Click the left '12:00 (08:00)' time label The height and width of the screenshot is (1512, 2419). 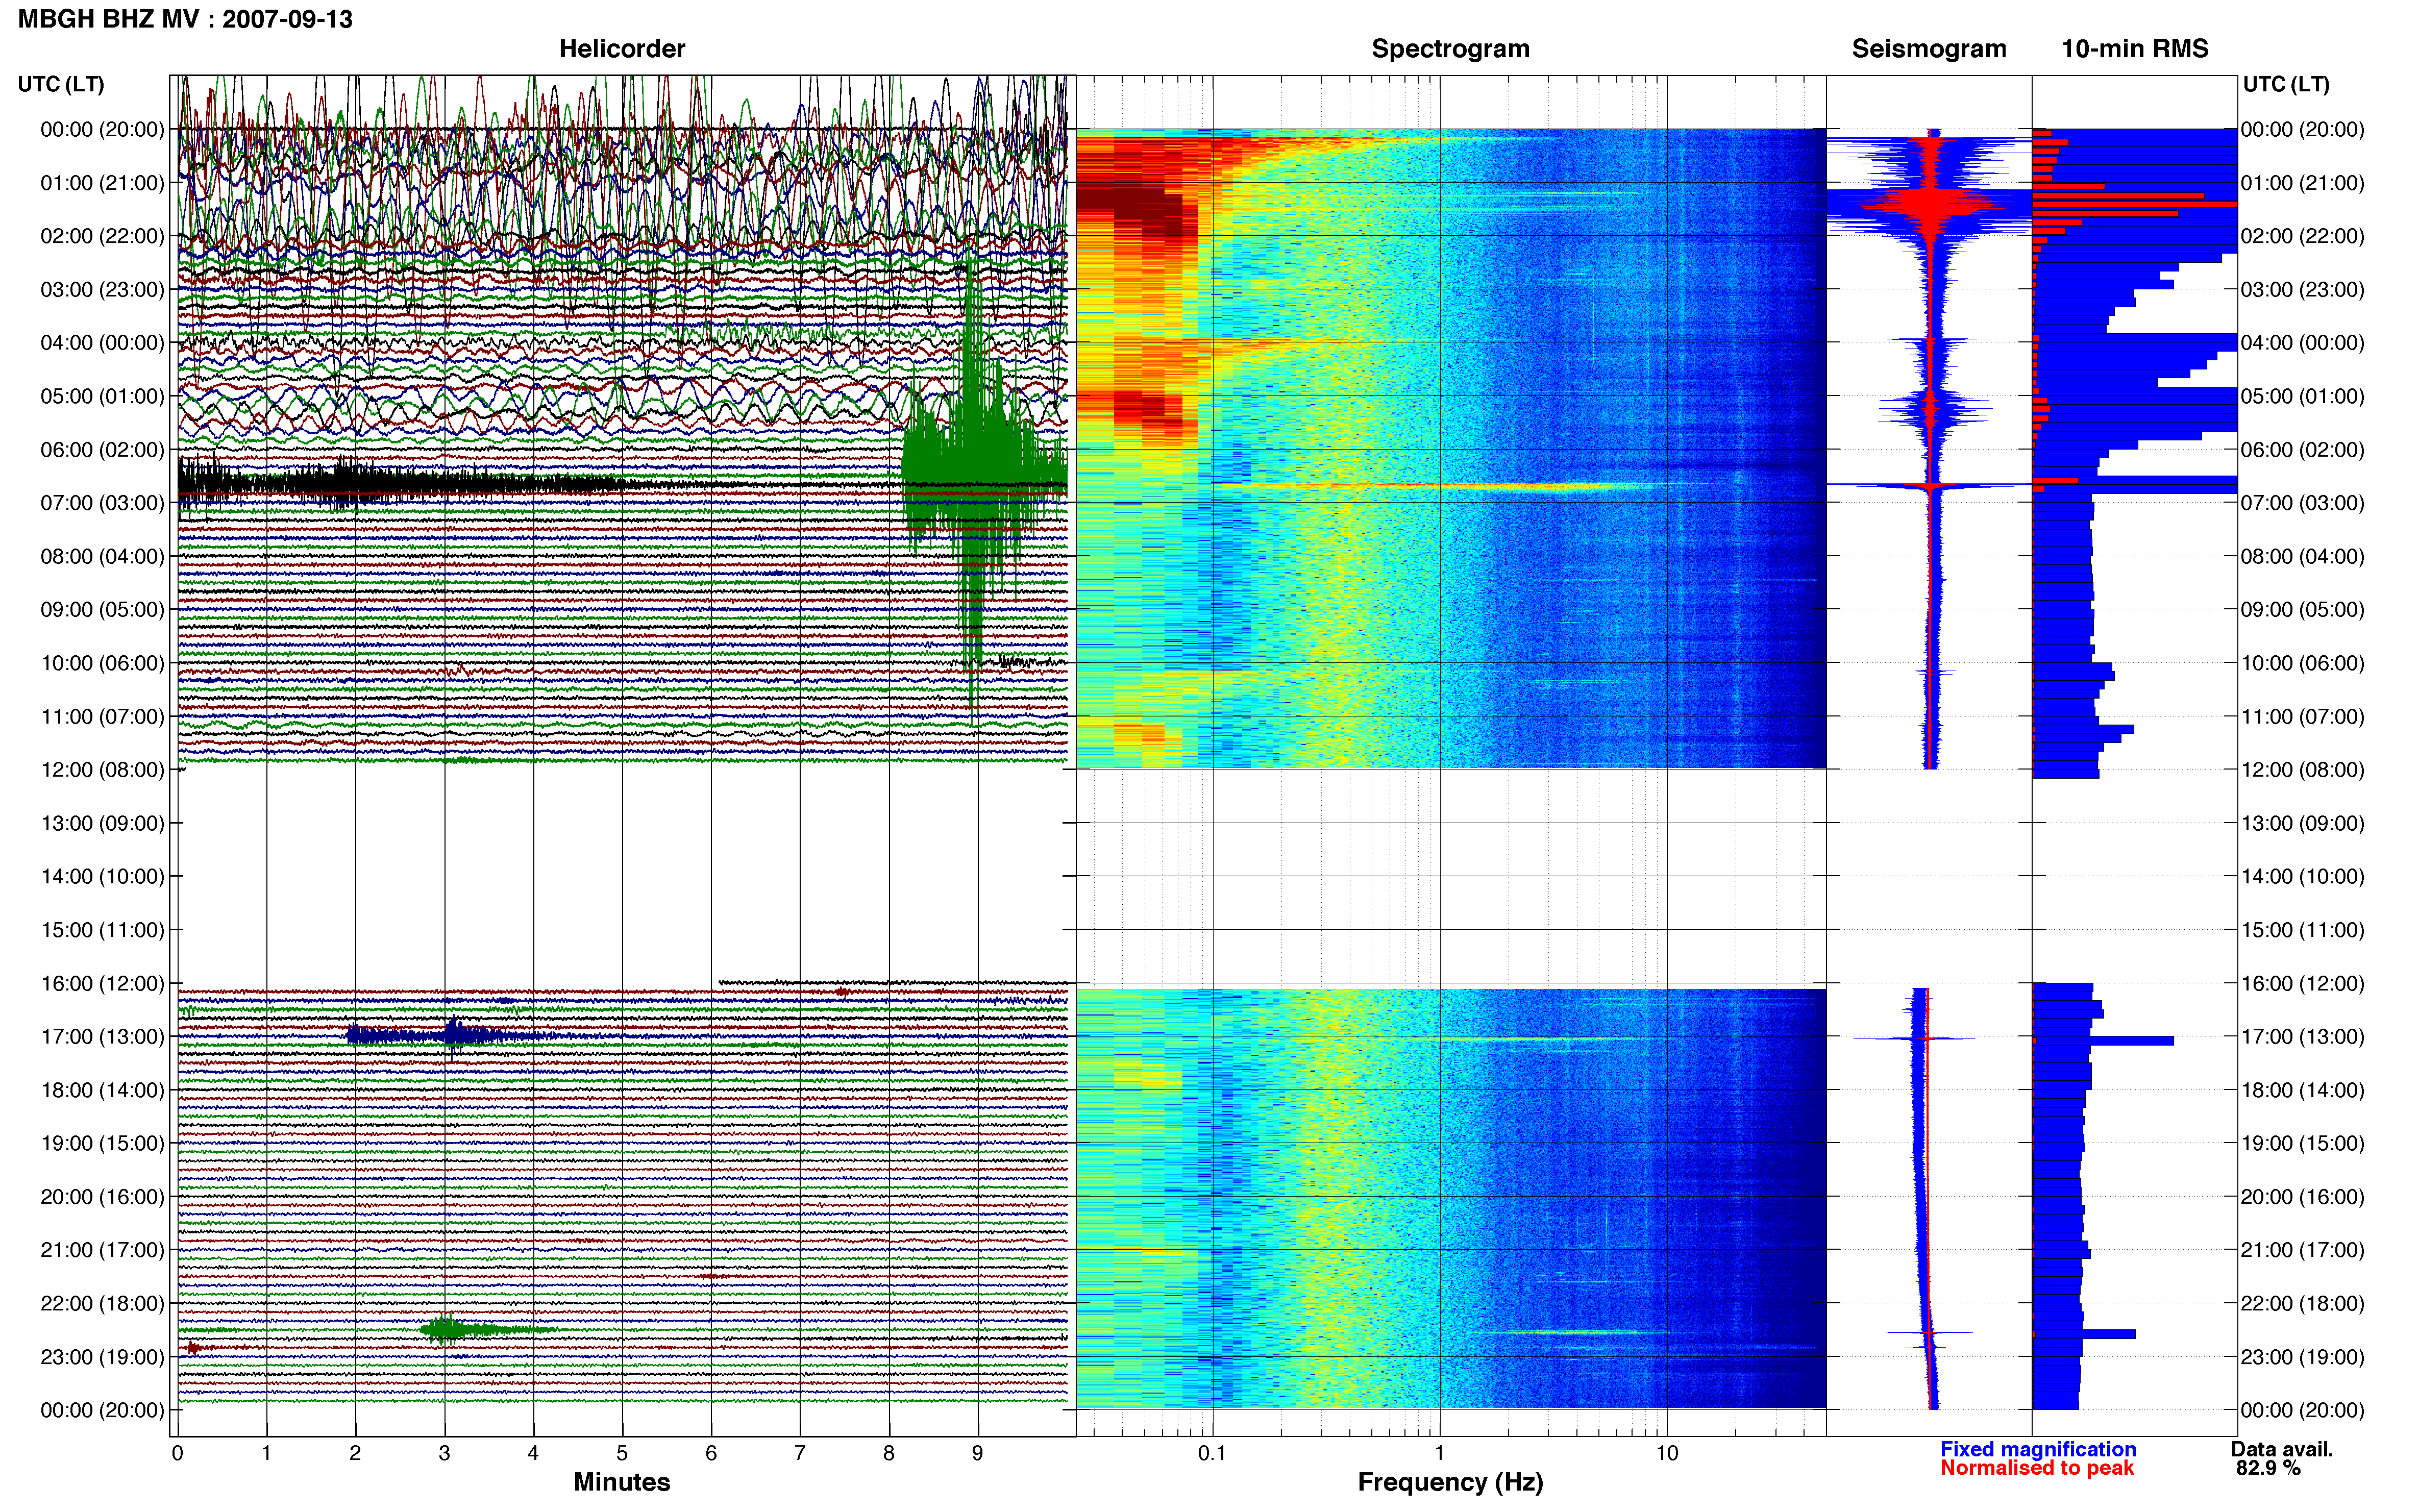coord(102,770)
